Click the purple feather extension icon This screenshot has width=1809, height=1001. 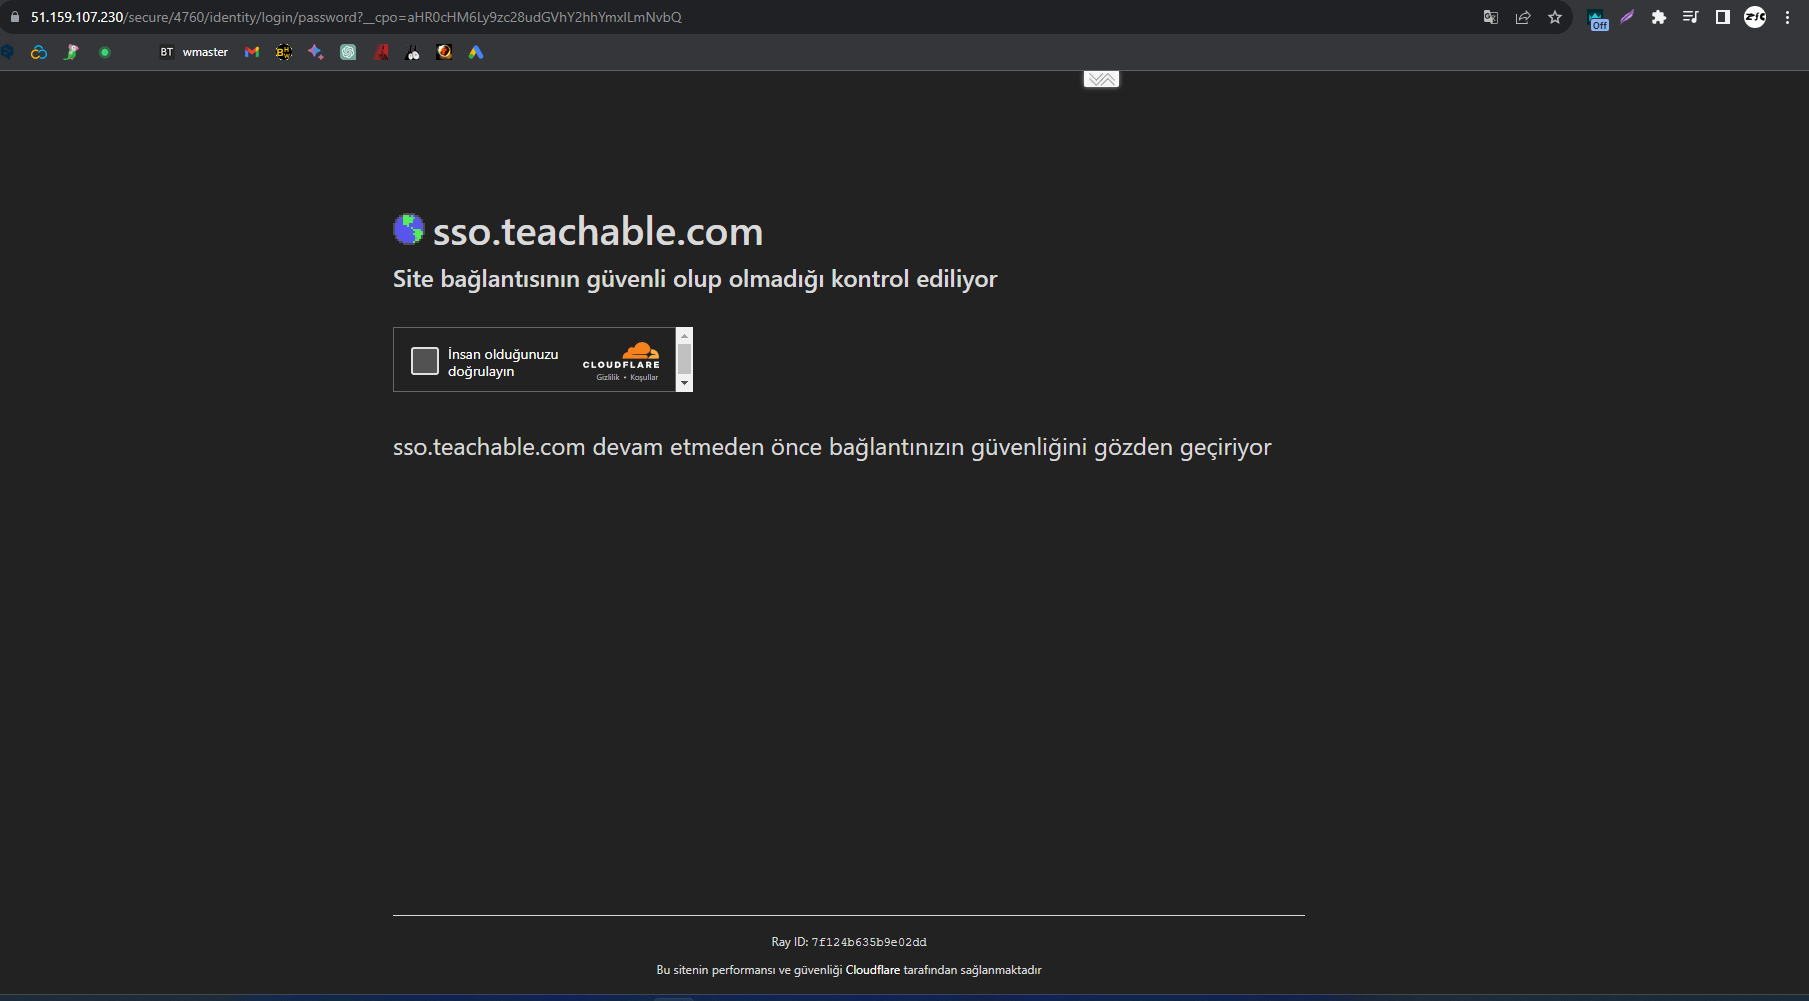[1627, 17]
